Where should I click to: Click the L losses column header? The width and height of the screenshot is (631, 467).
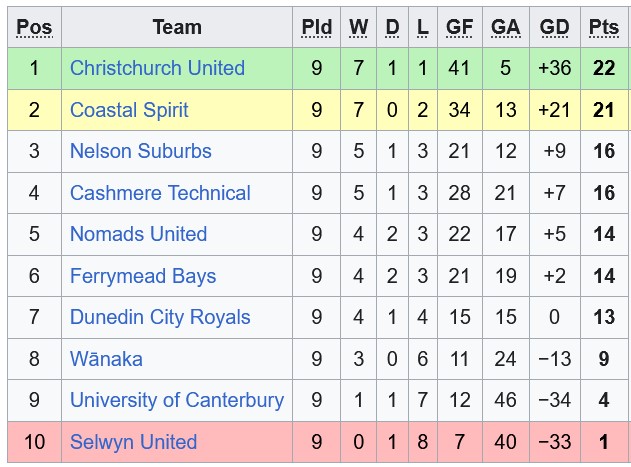click(x=423, y=27)
